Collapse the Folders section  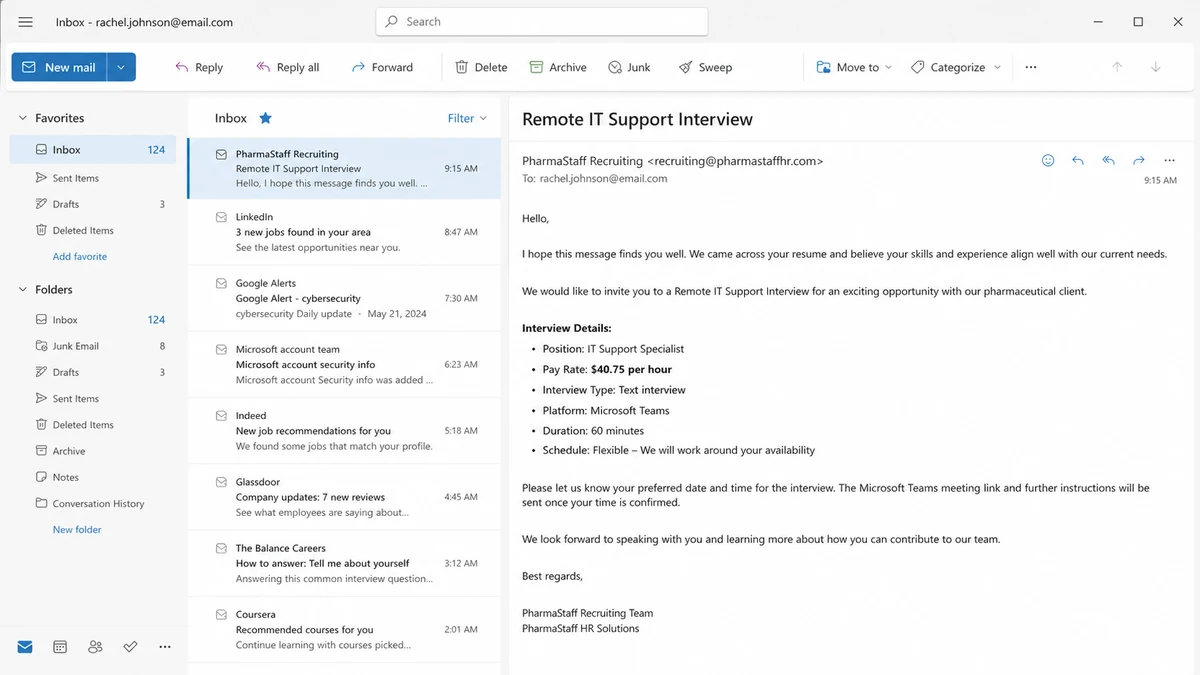click(x=23, y=290)
